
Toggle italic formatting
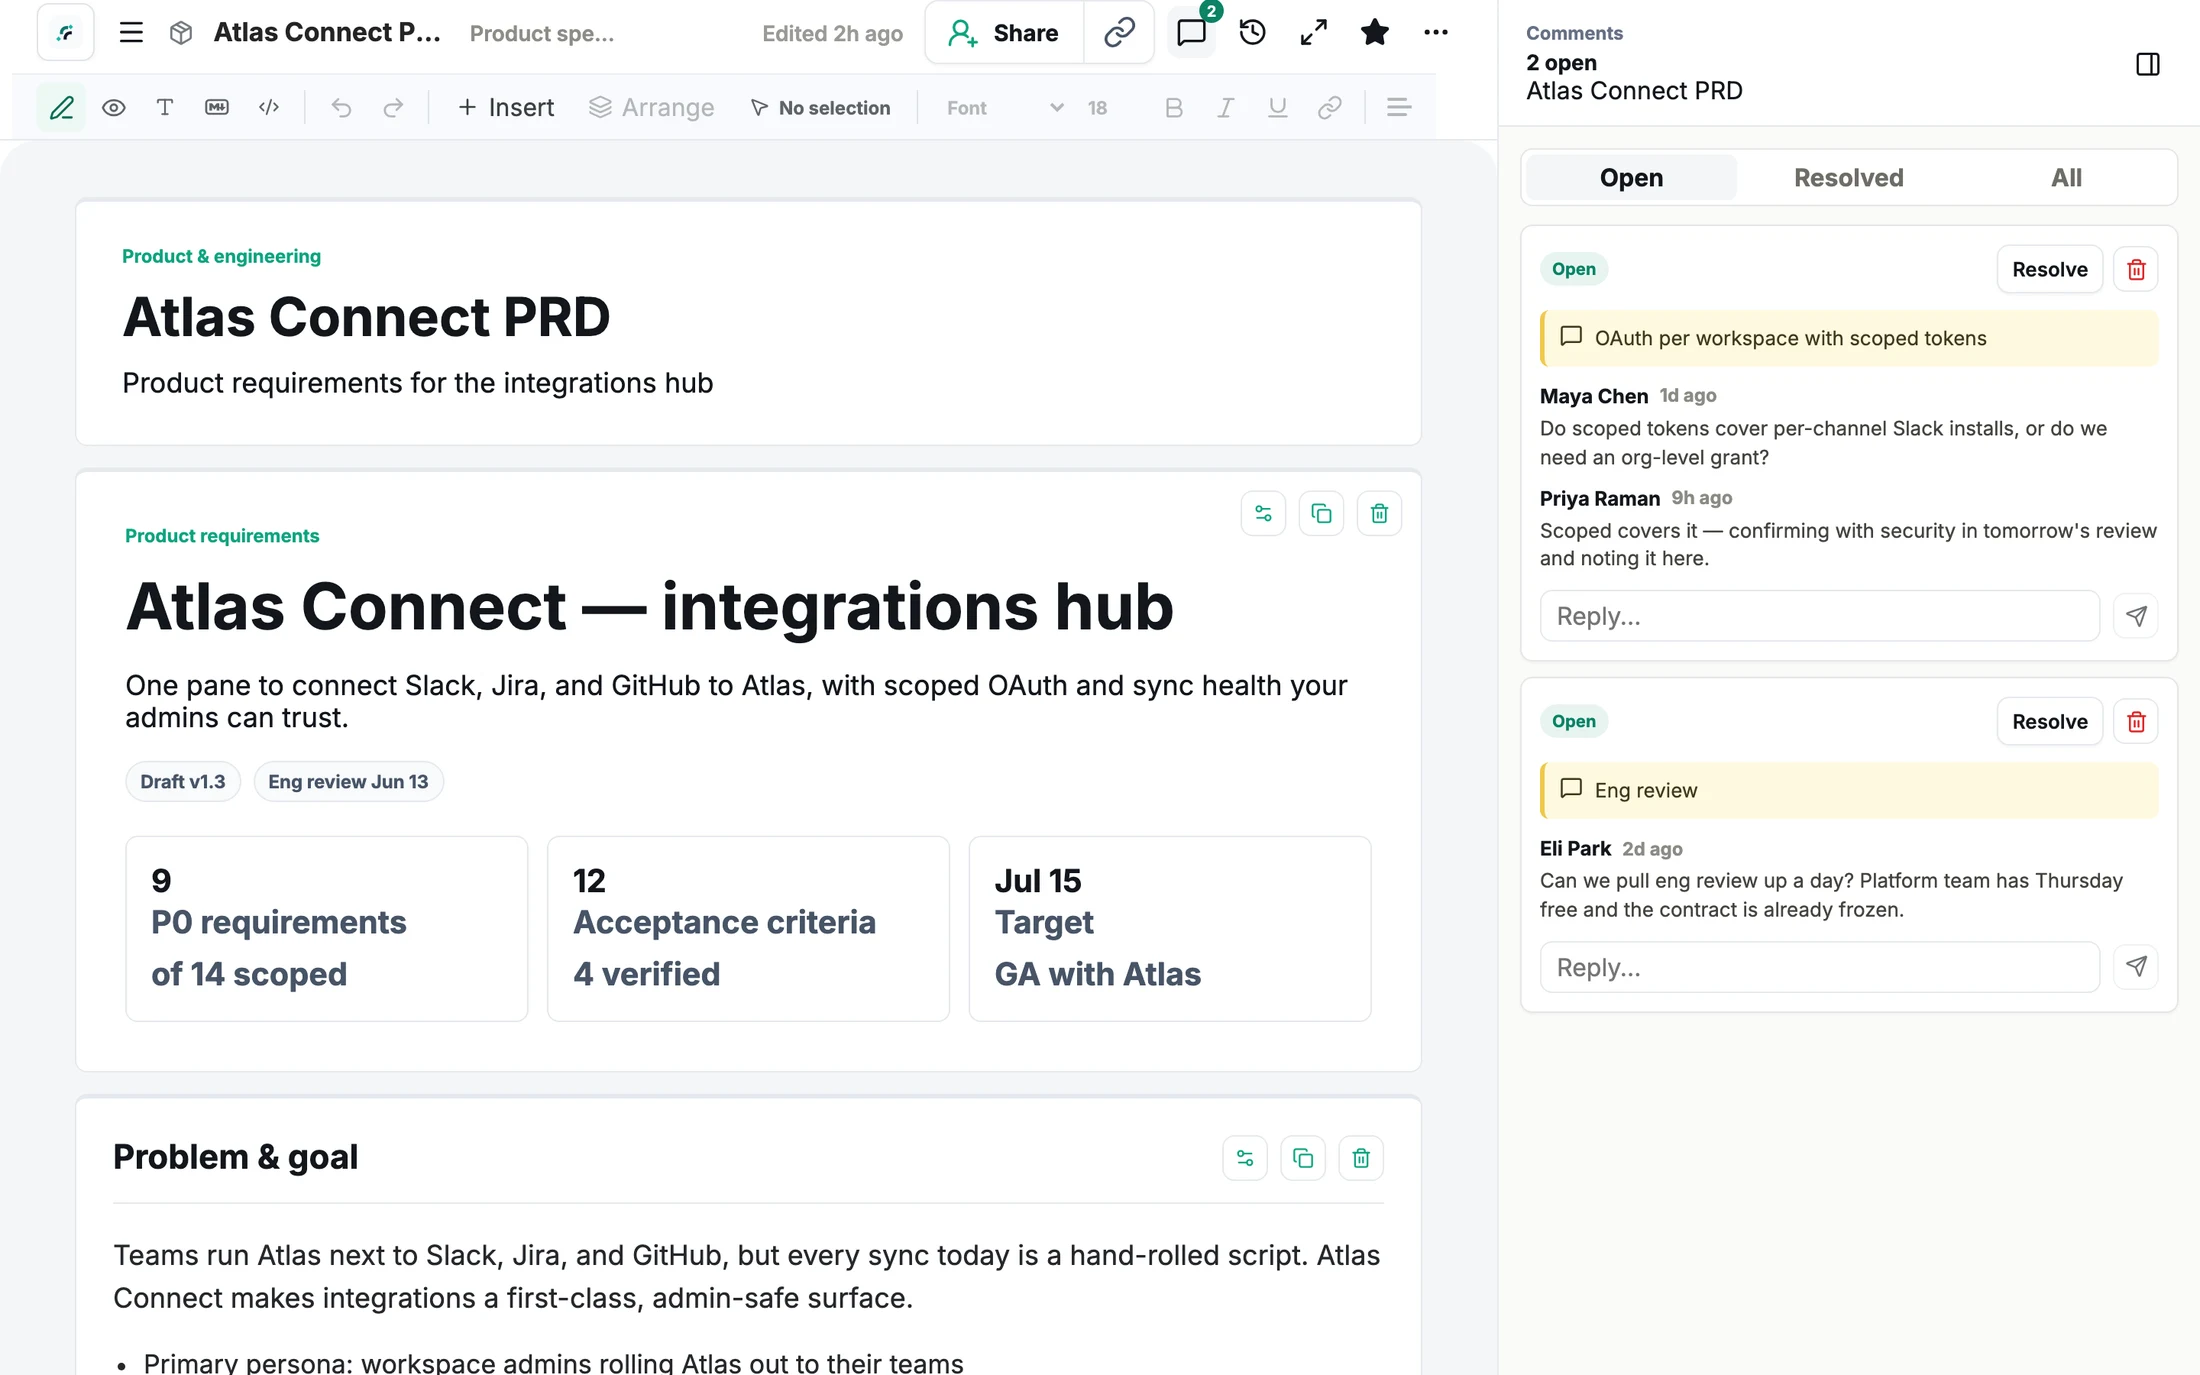[1225, 107]
